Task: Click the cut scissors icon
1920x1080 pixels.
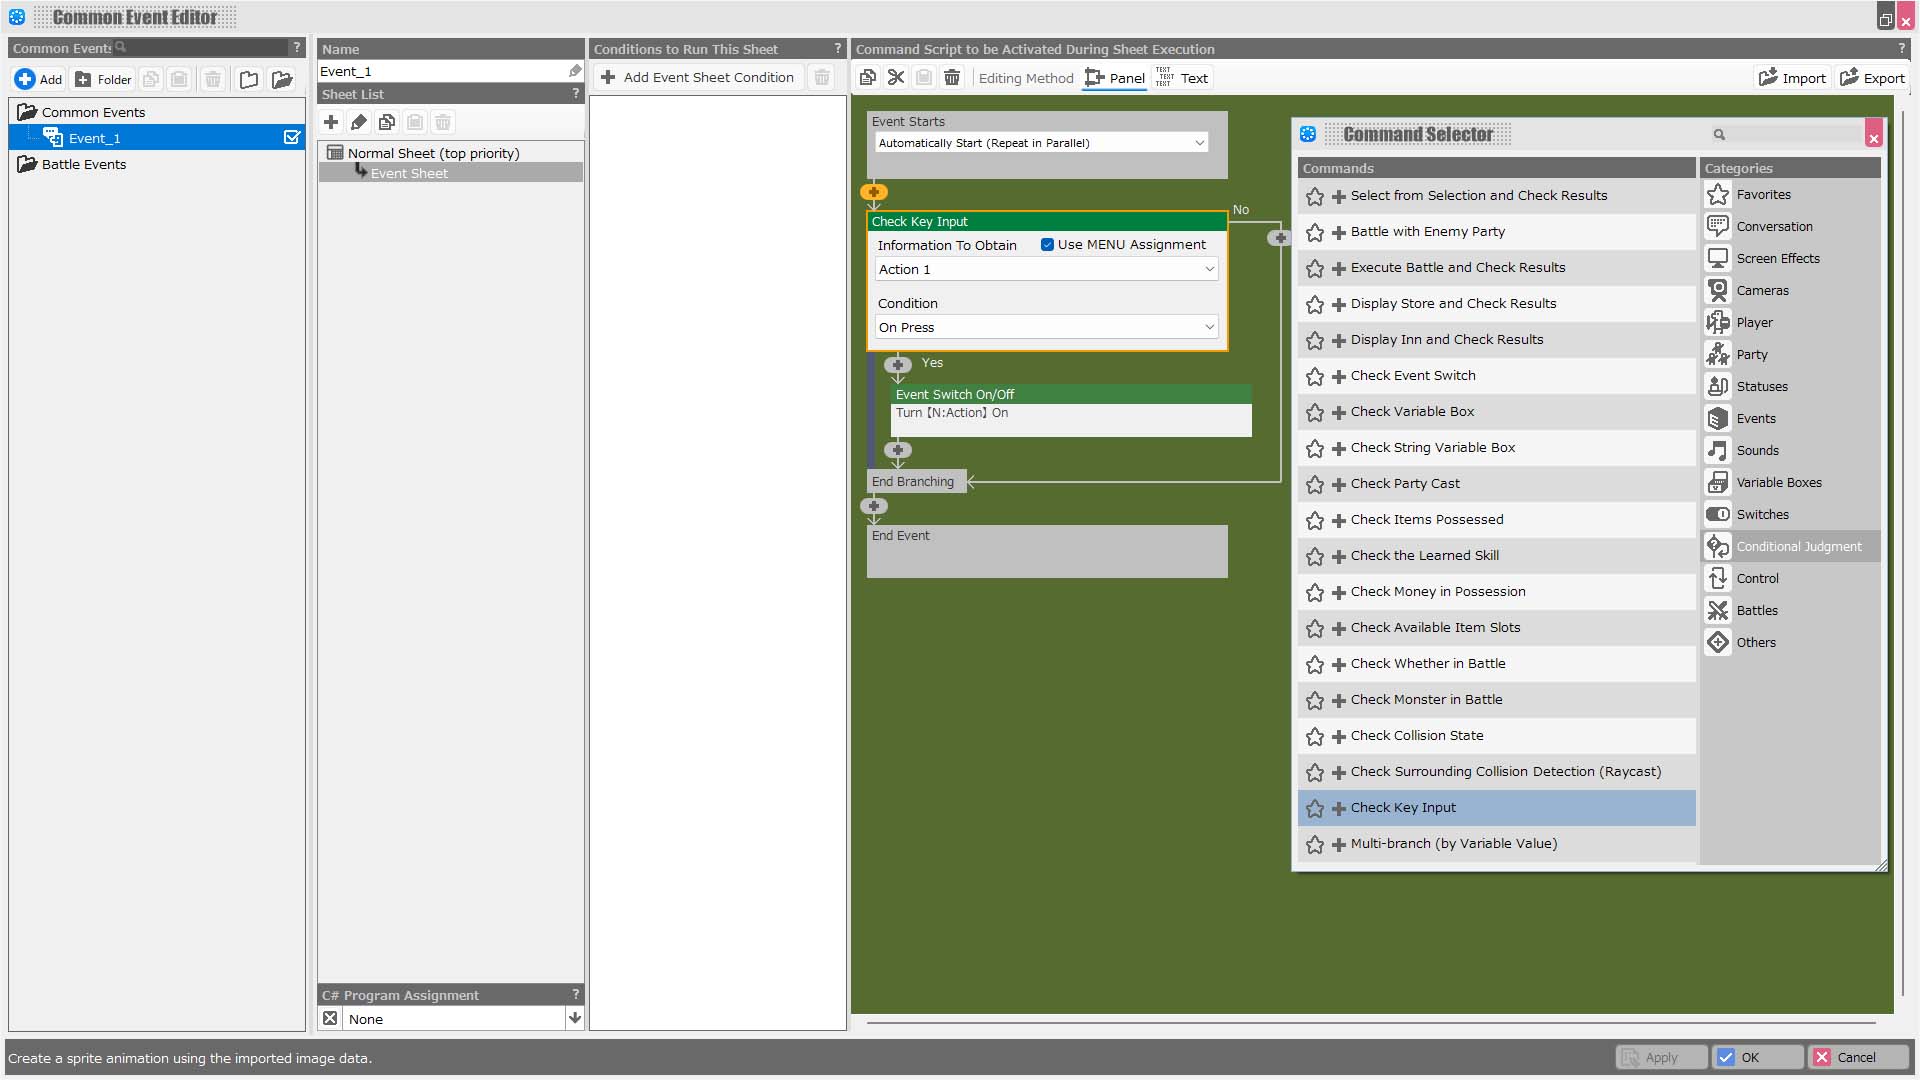Action: 896,78
